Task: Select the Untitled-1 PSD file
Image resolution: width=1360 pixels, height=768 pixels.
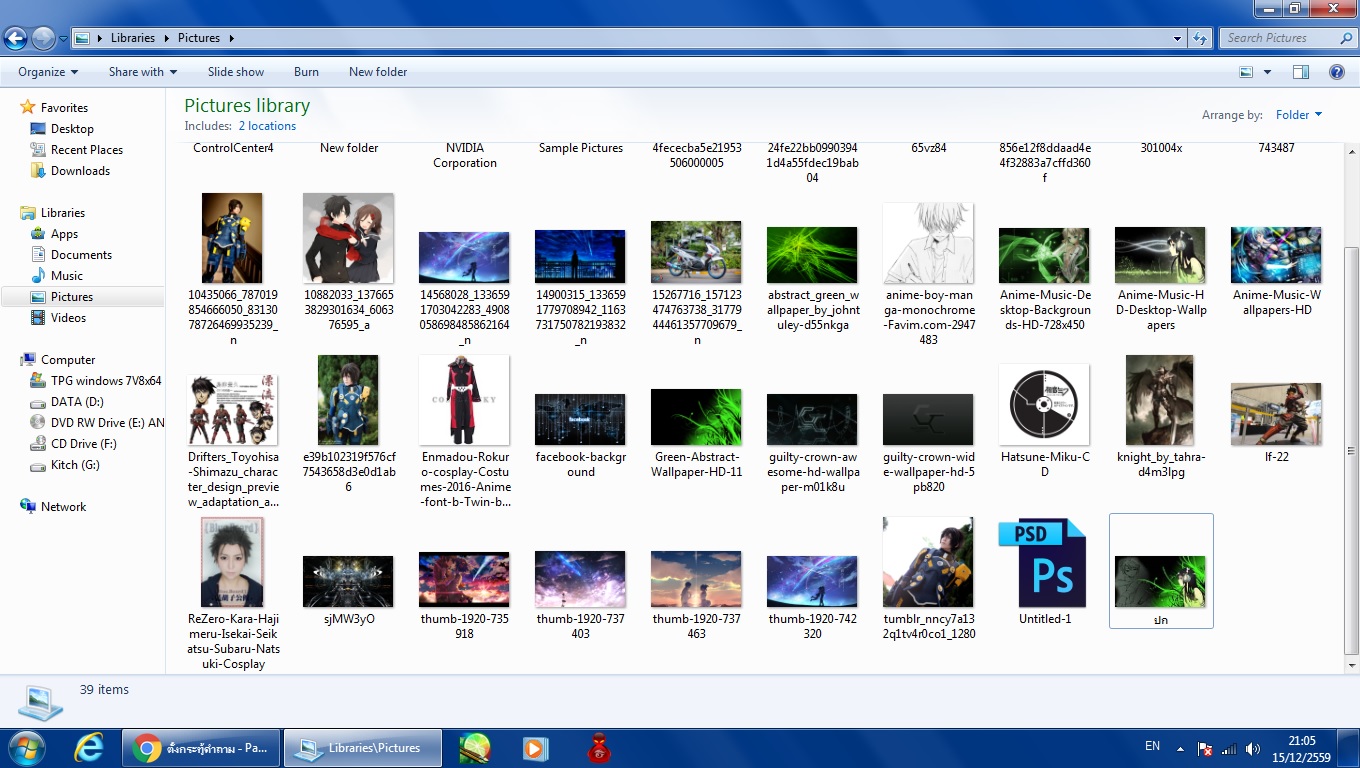Action: (1045, 572)
